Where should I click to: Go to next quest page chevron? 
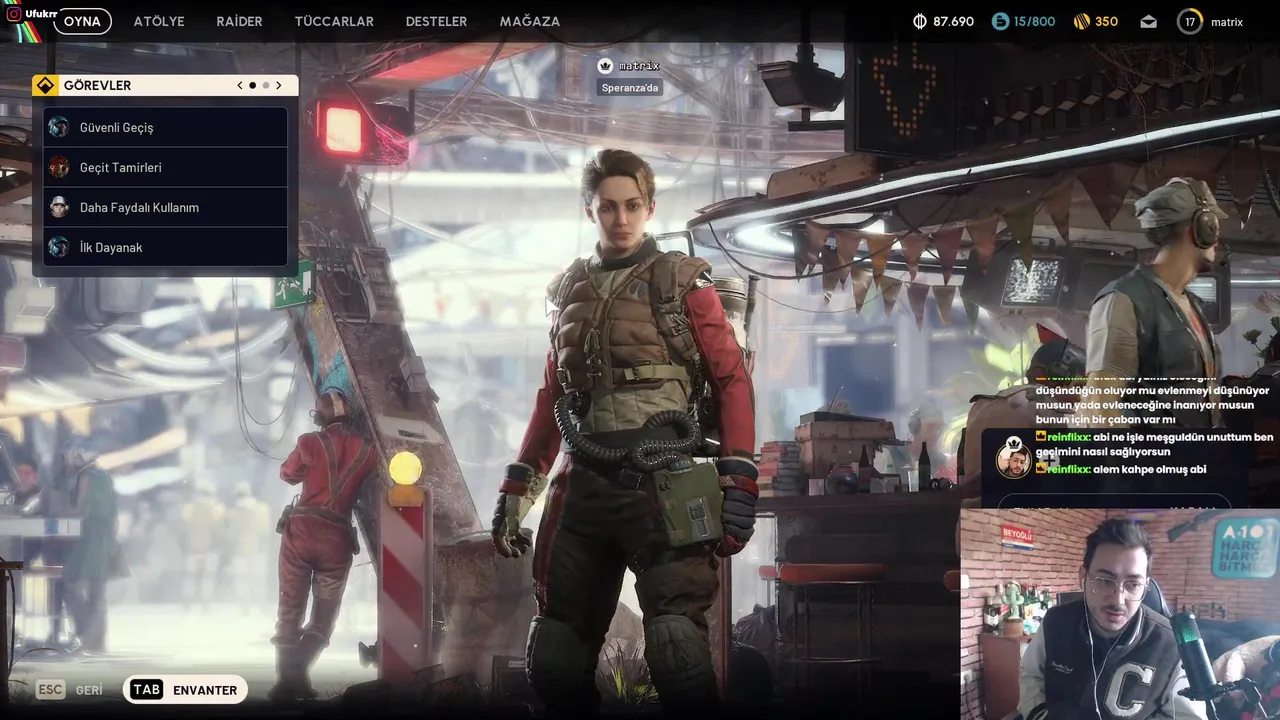pyautogui.click(x=279, y=85)
